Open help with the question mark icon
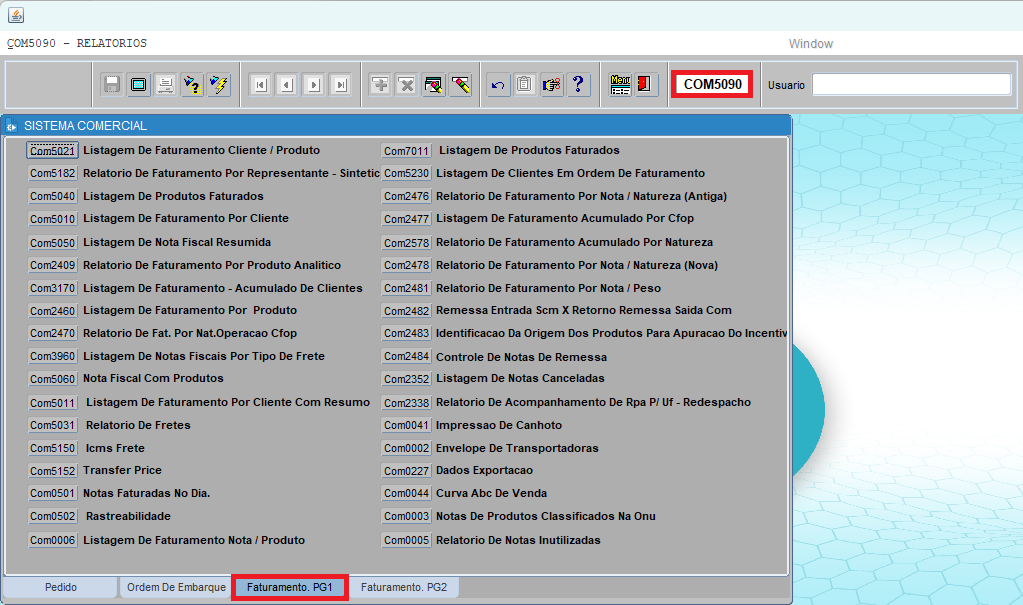 click(x=577, y=85)
